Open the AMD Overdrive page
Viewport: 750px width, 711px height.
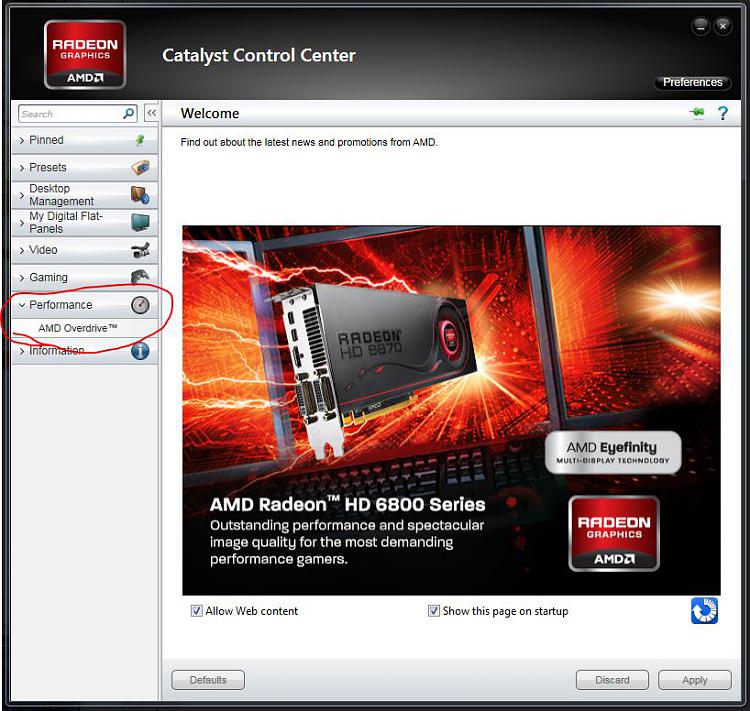tap(77, 328)
